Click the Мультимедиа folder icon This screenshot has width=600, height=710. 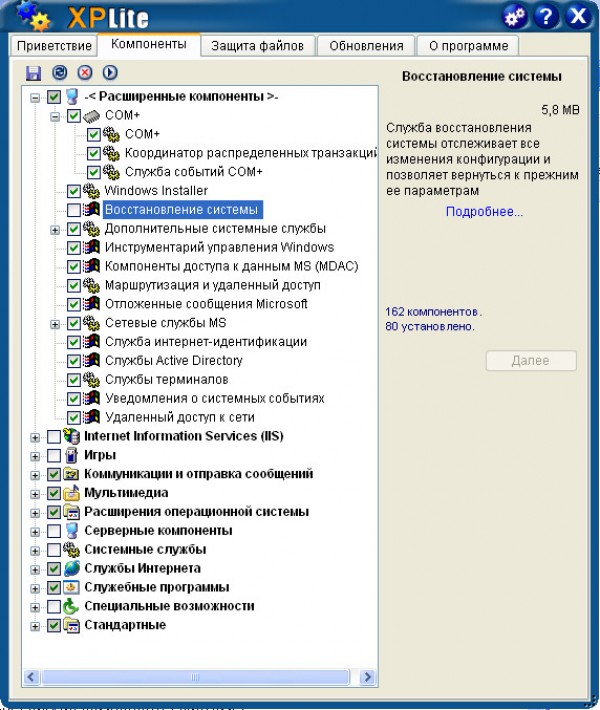tap(72, 493)
